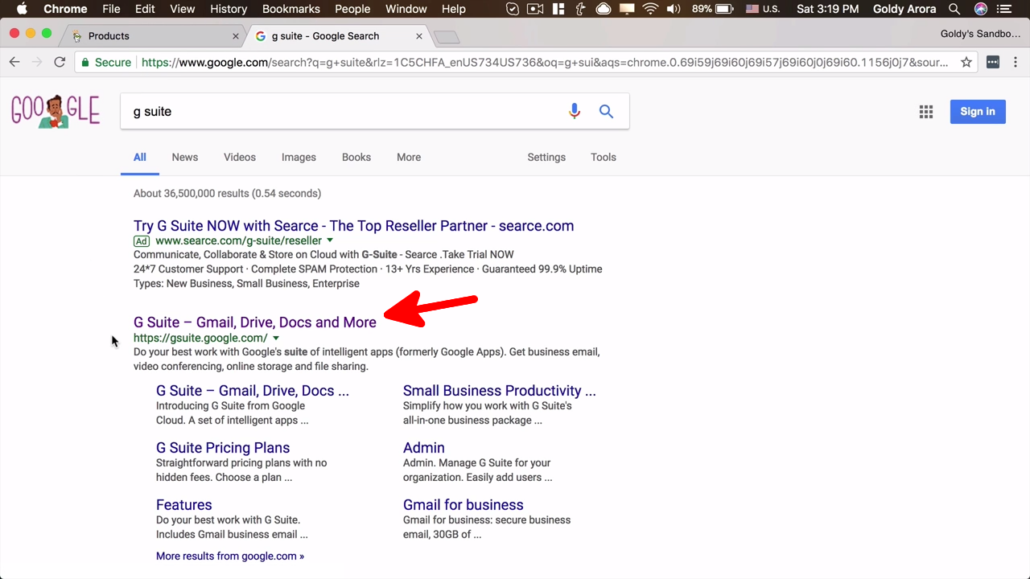The width and height of the screenshot is (1030, 579).
Task: Select the News results tab
Action: pyautogui.click(x=185, y=157)
